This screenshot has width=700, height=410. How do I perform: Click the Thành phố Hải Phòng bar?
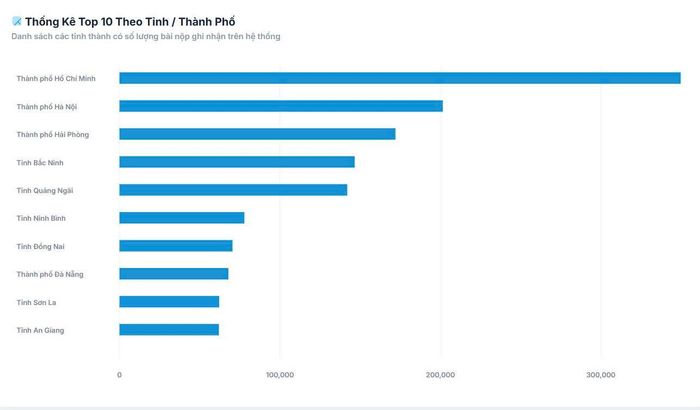pos(257,134)
